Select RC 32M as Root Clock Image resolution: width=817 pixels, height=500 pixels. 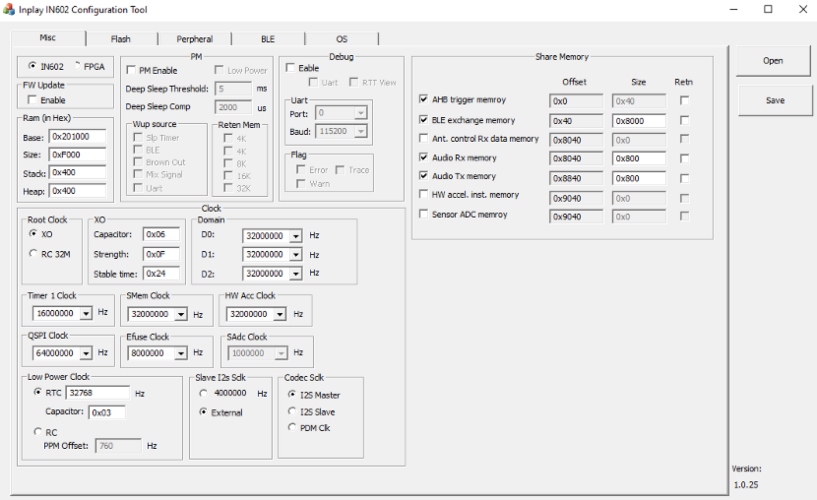click(x=33, y=254)
